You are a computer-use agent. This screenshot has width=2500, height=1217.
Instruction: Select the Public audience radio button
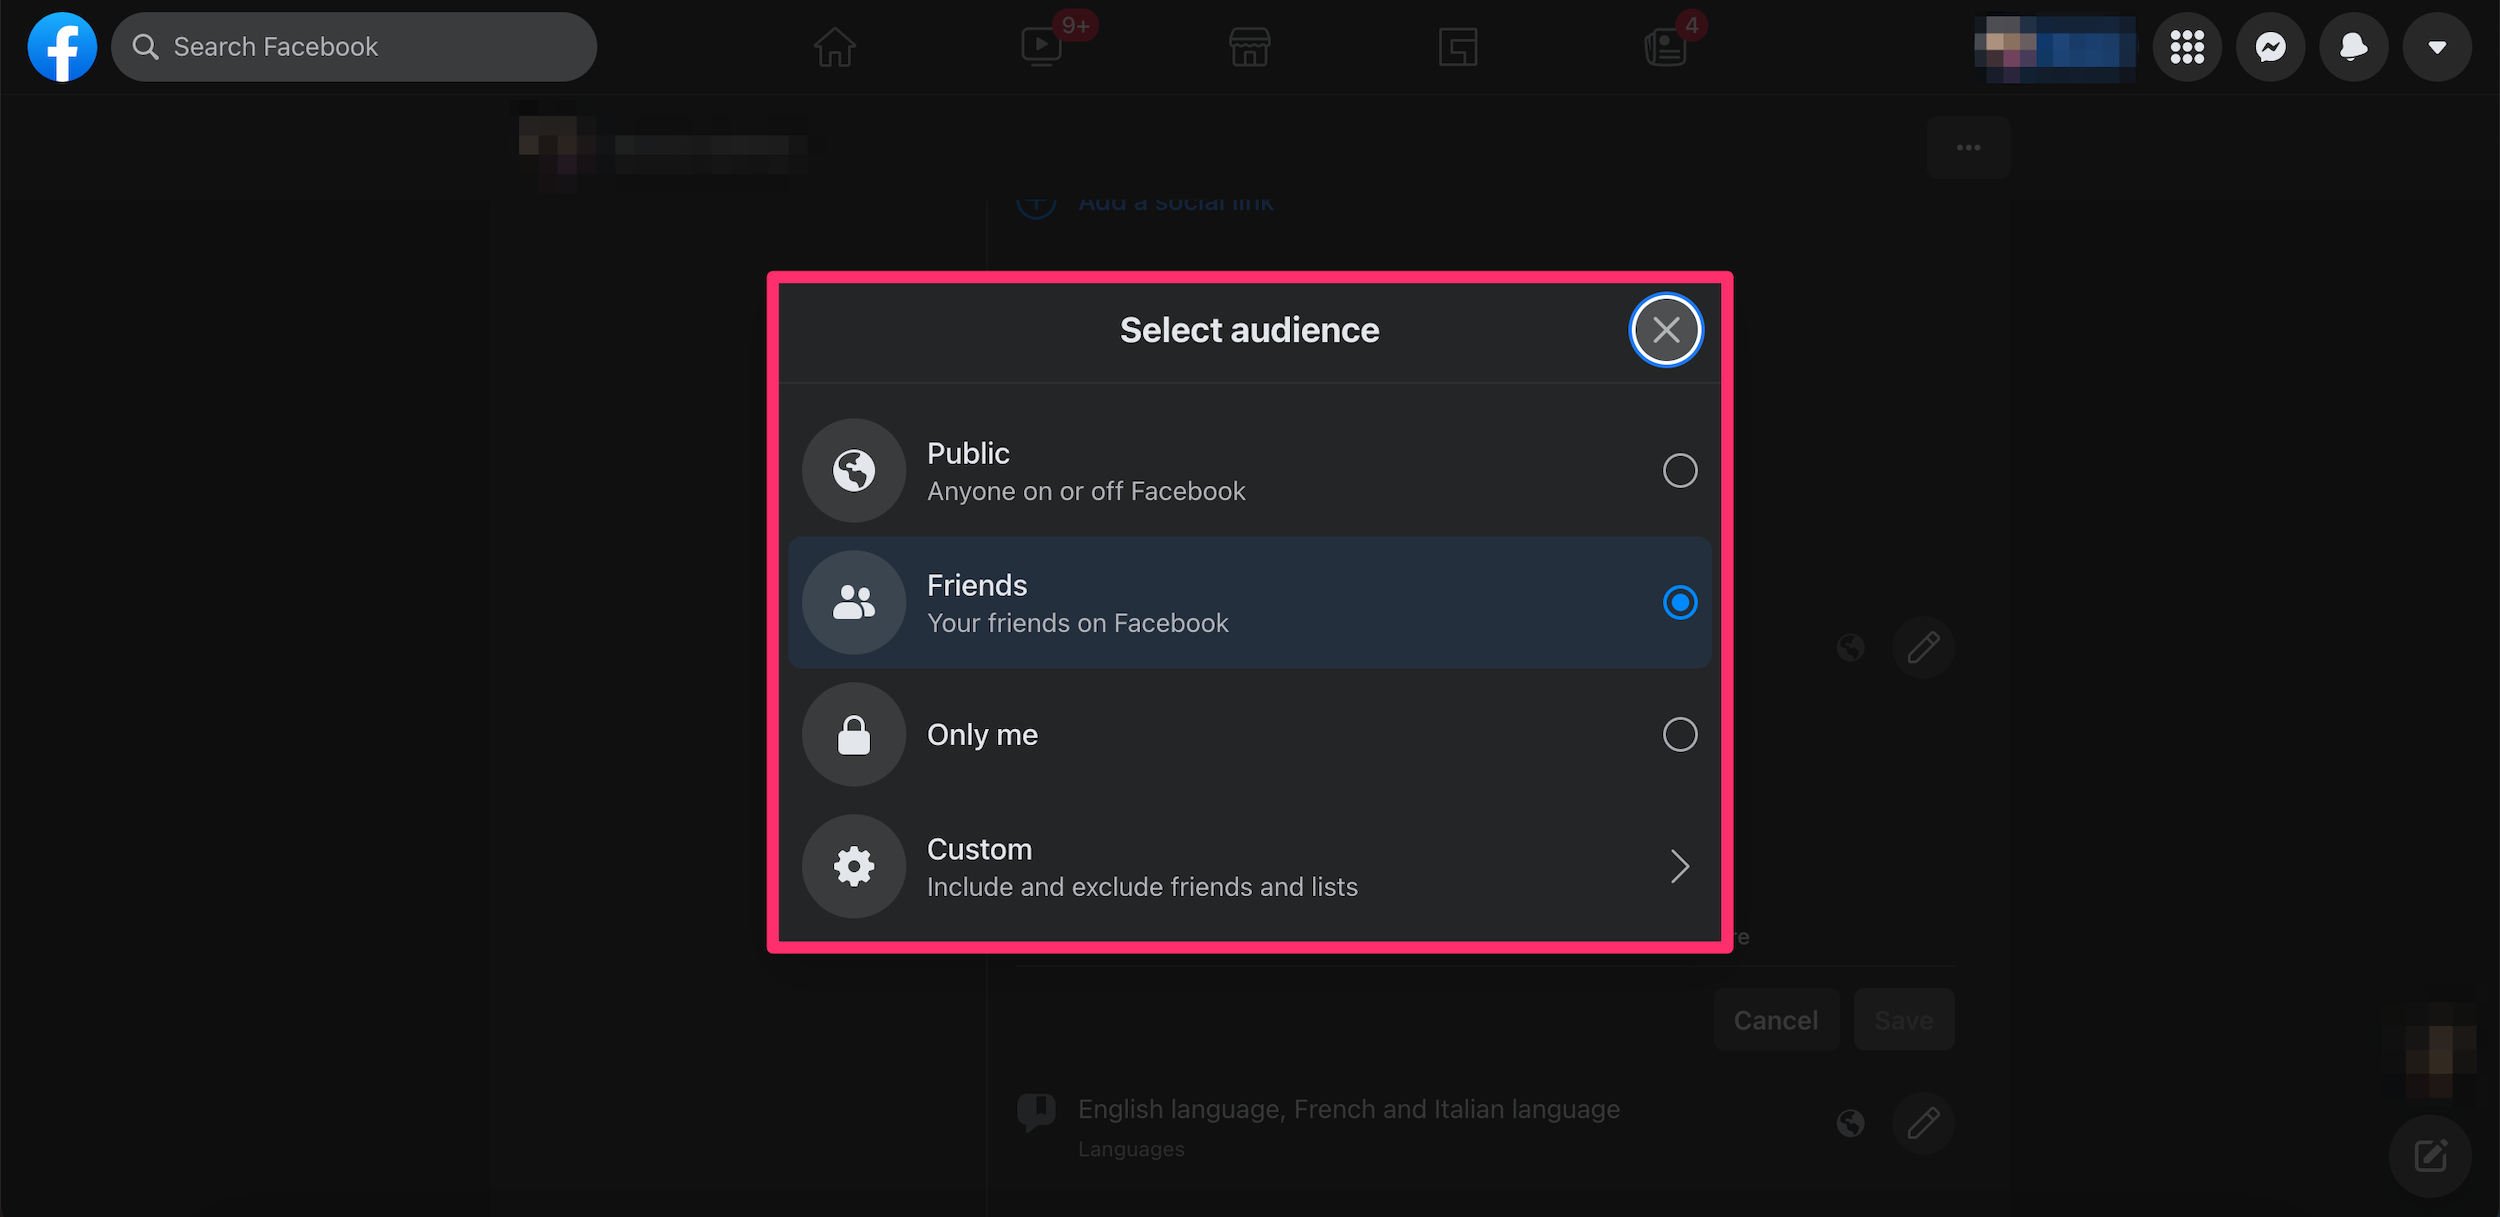pyautogui.click(x=1679, y=469)
